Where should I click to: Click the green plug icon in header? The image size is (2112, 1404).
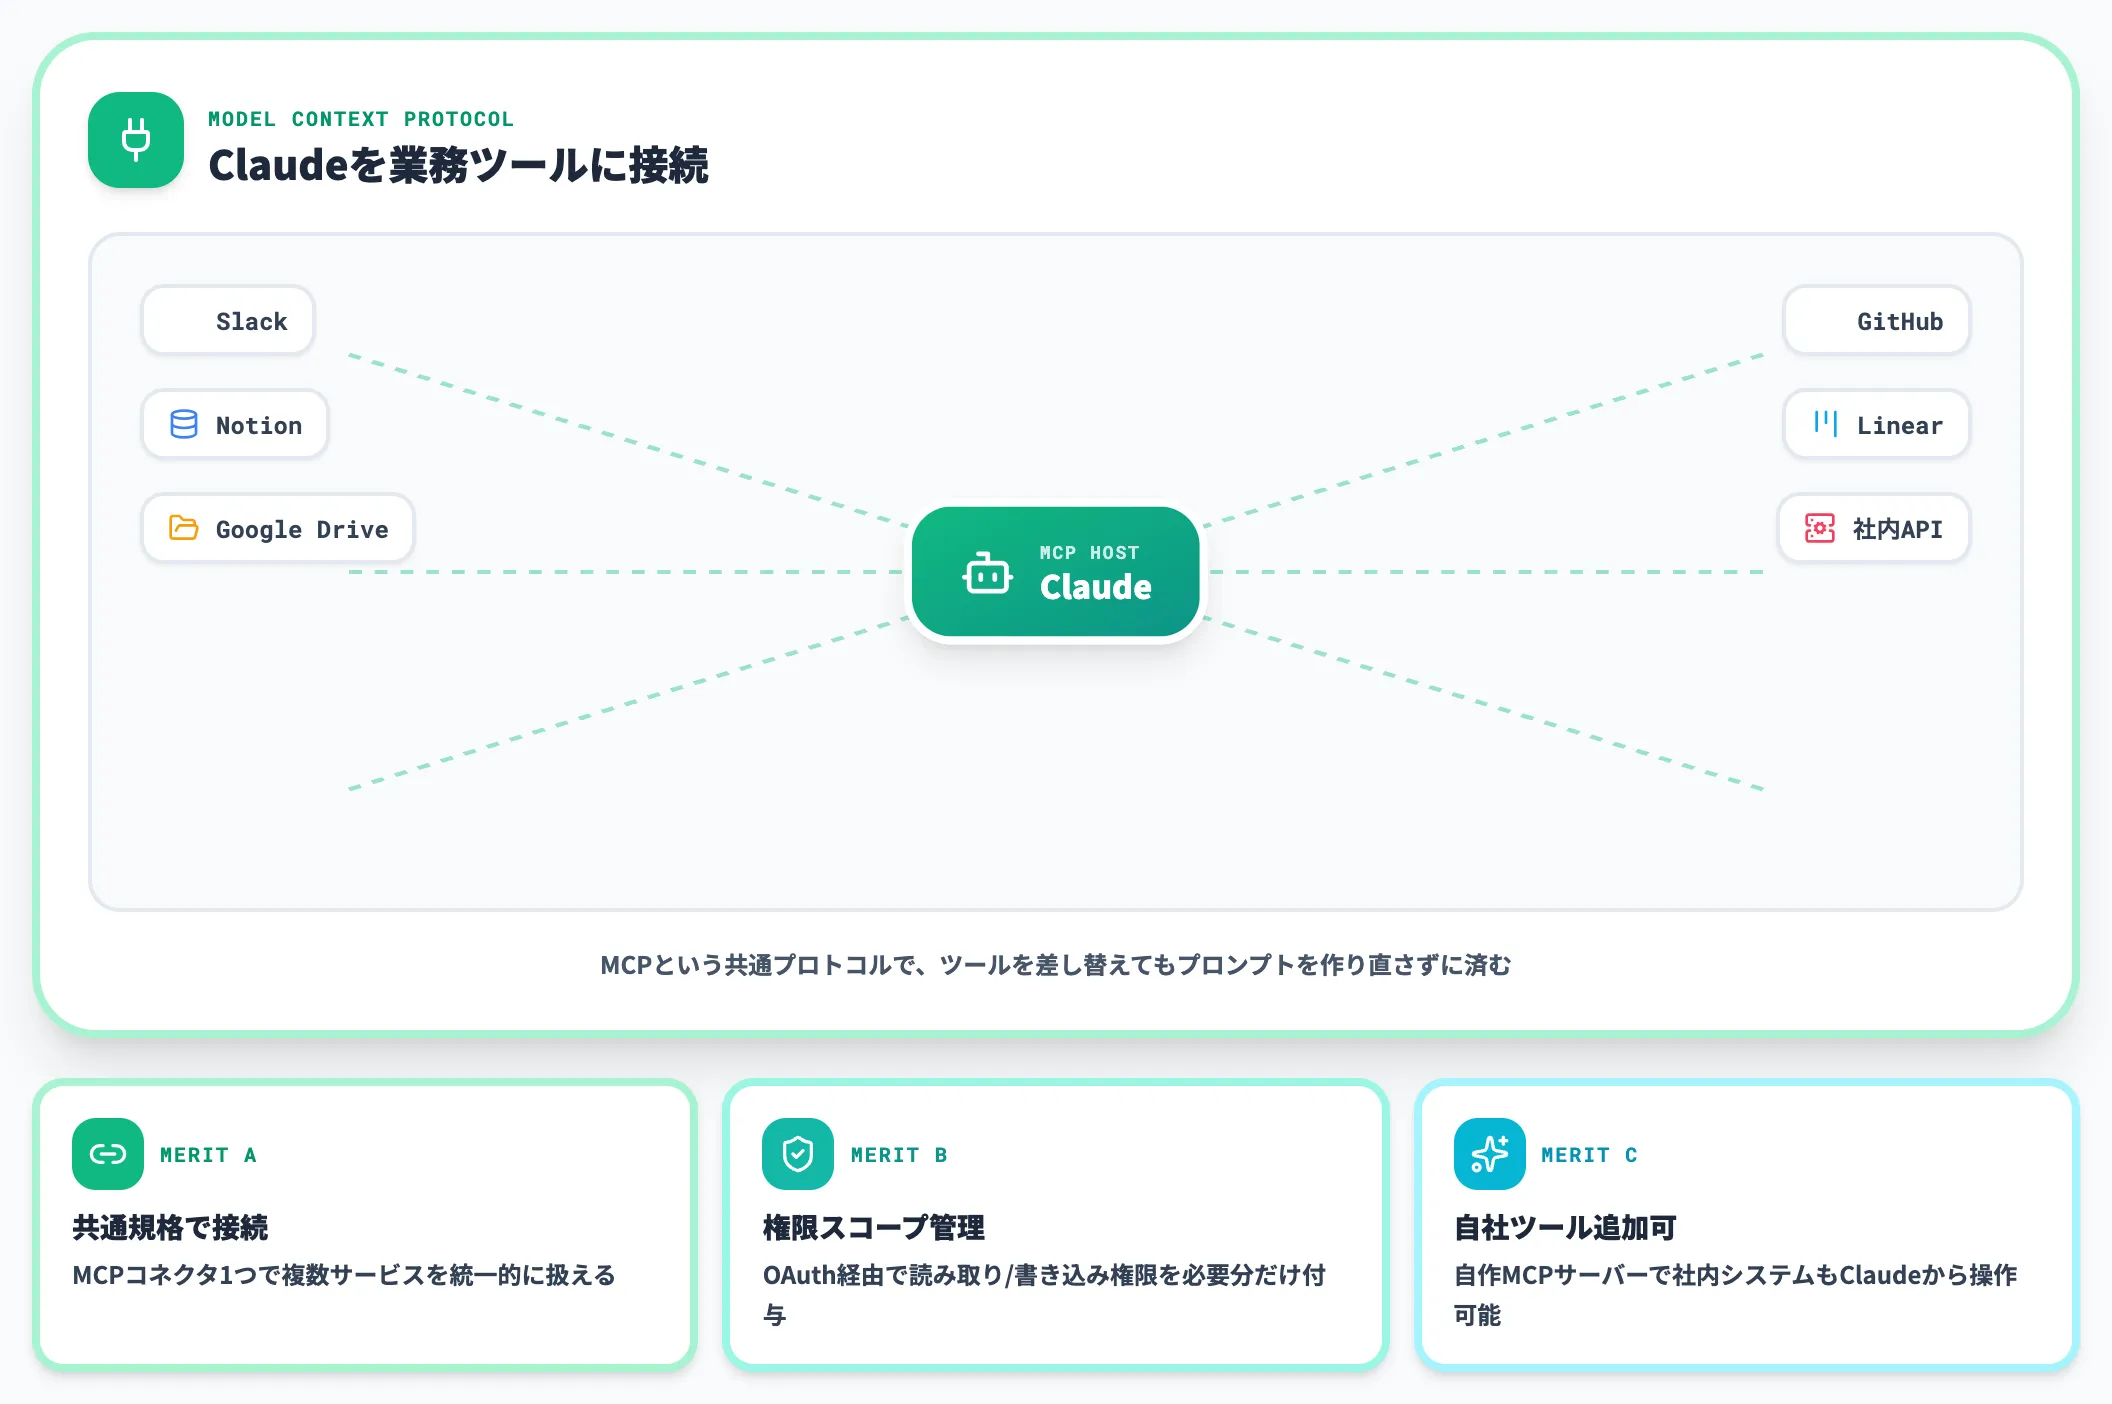[136, 140]
